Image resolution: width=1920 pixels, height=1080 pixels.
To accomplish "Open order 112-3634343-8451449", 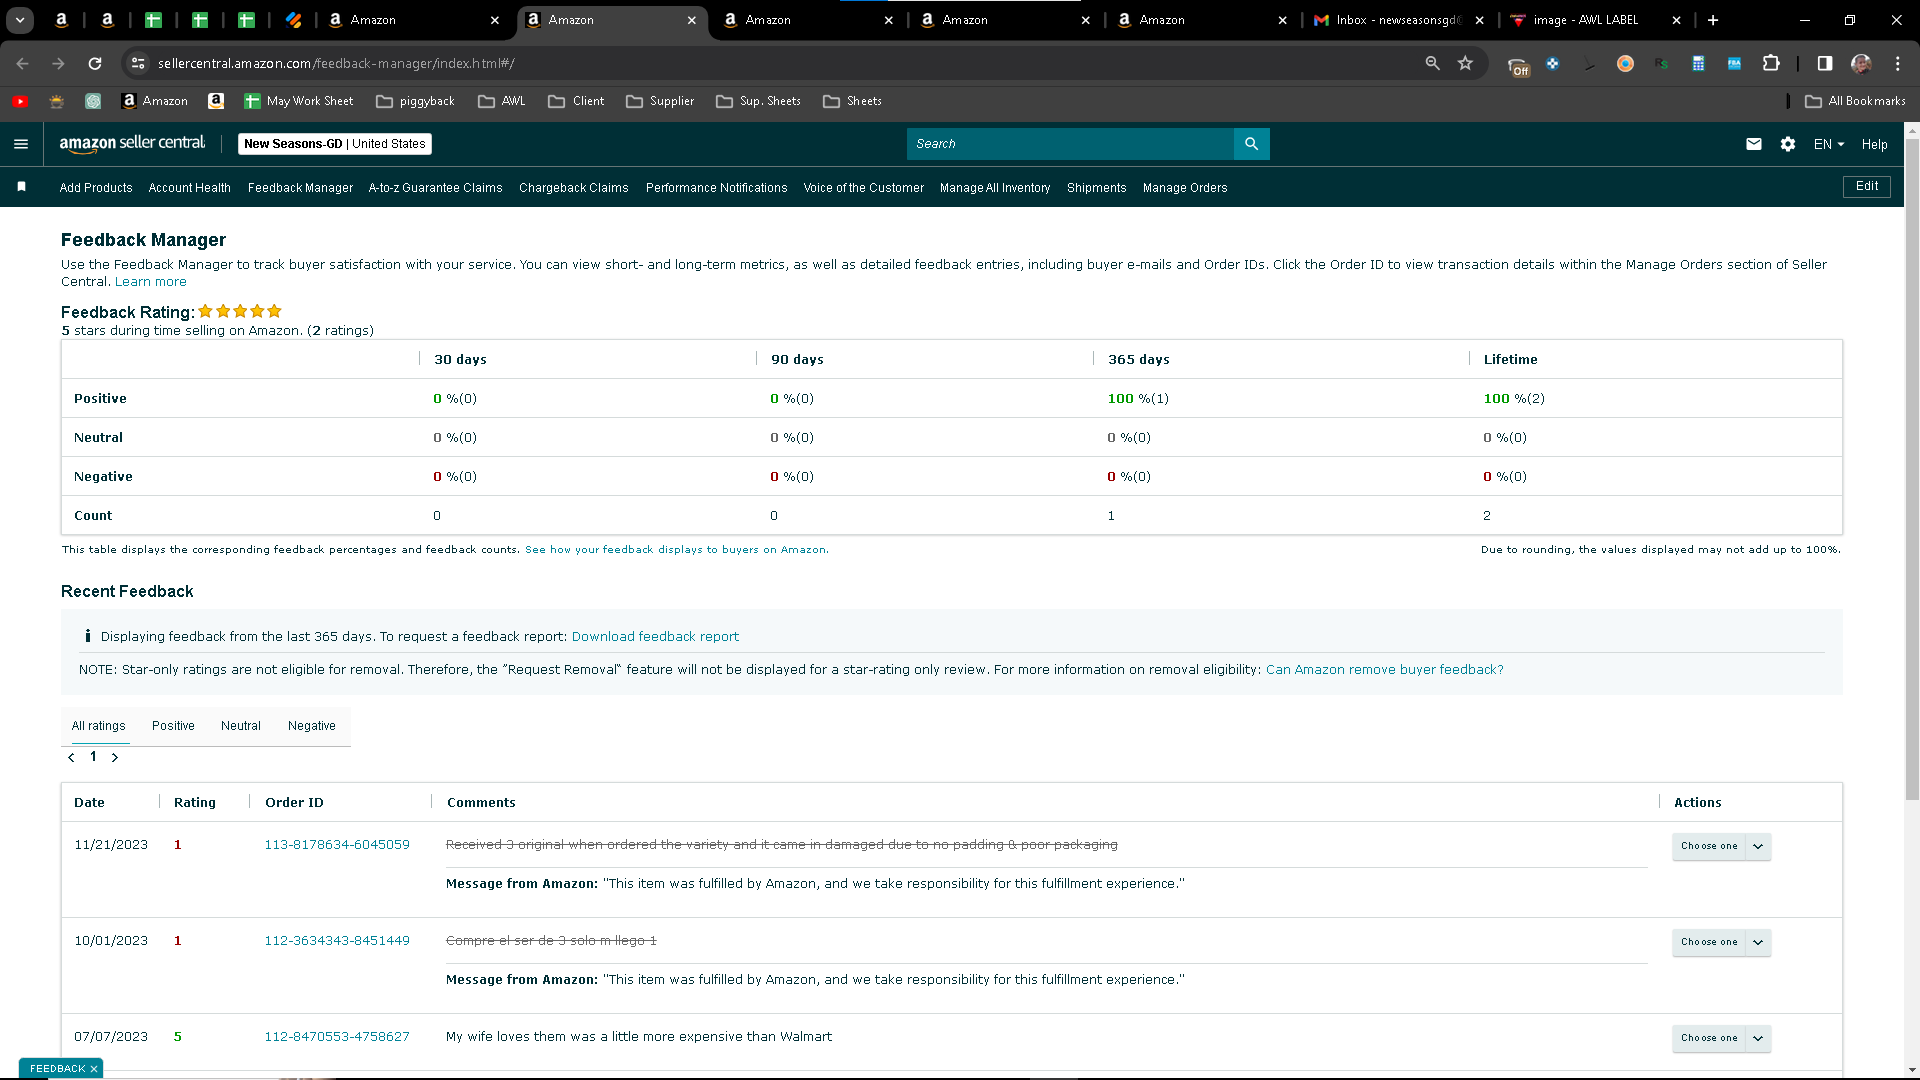I will 337,941.
